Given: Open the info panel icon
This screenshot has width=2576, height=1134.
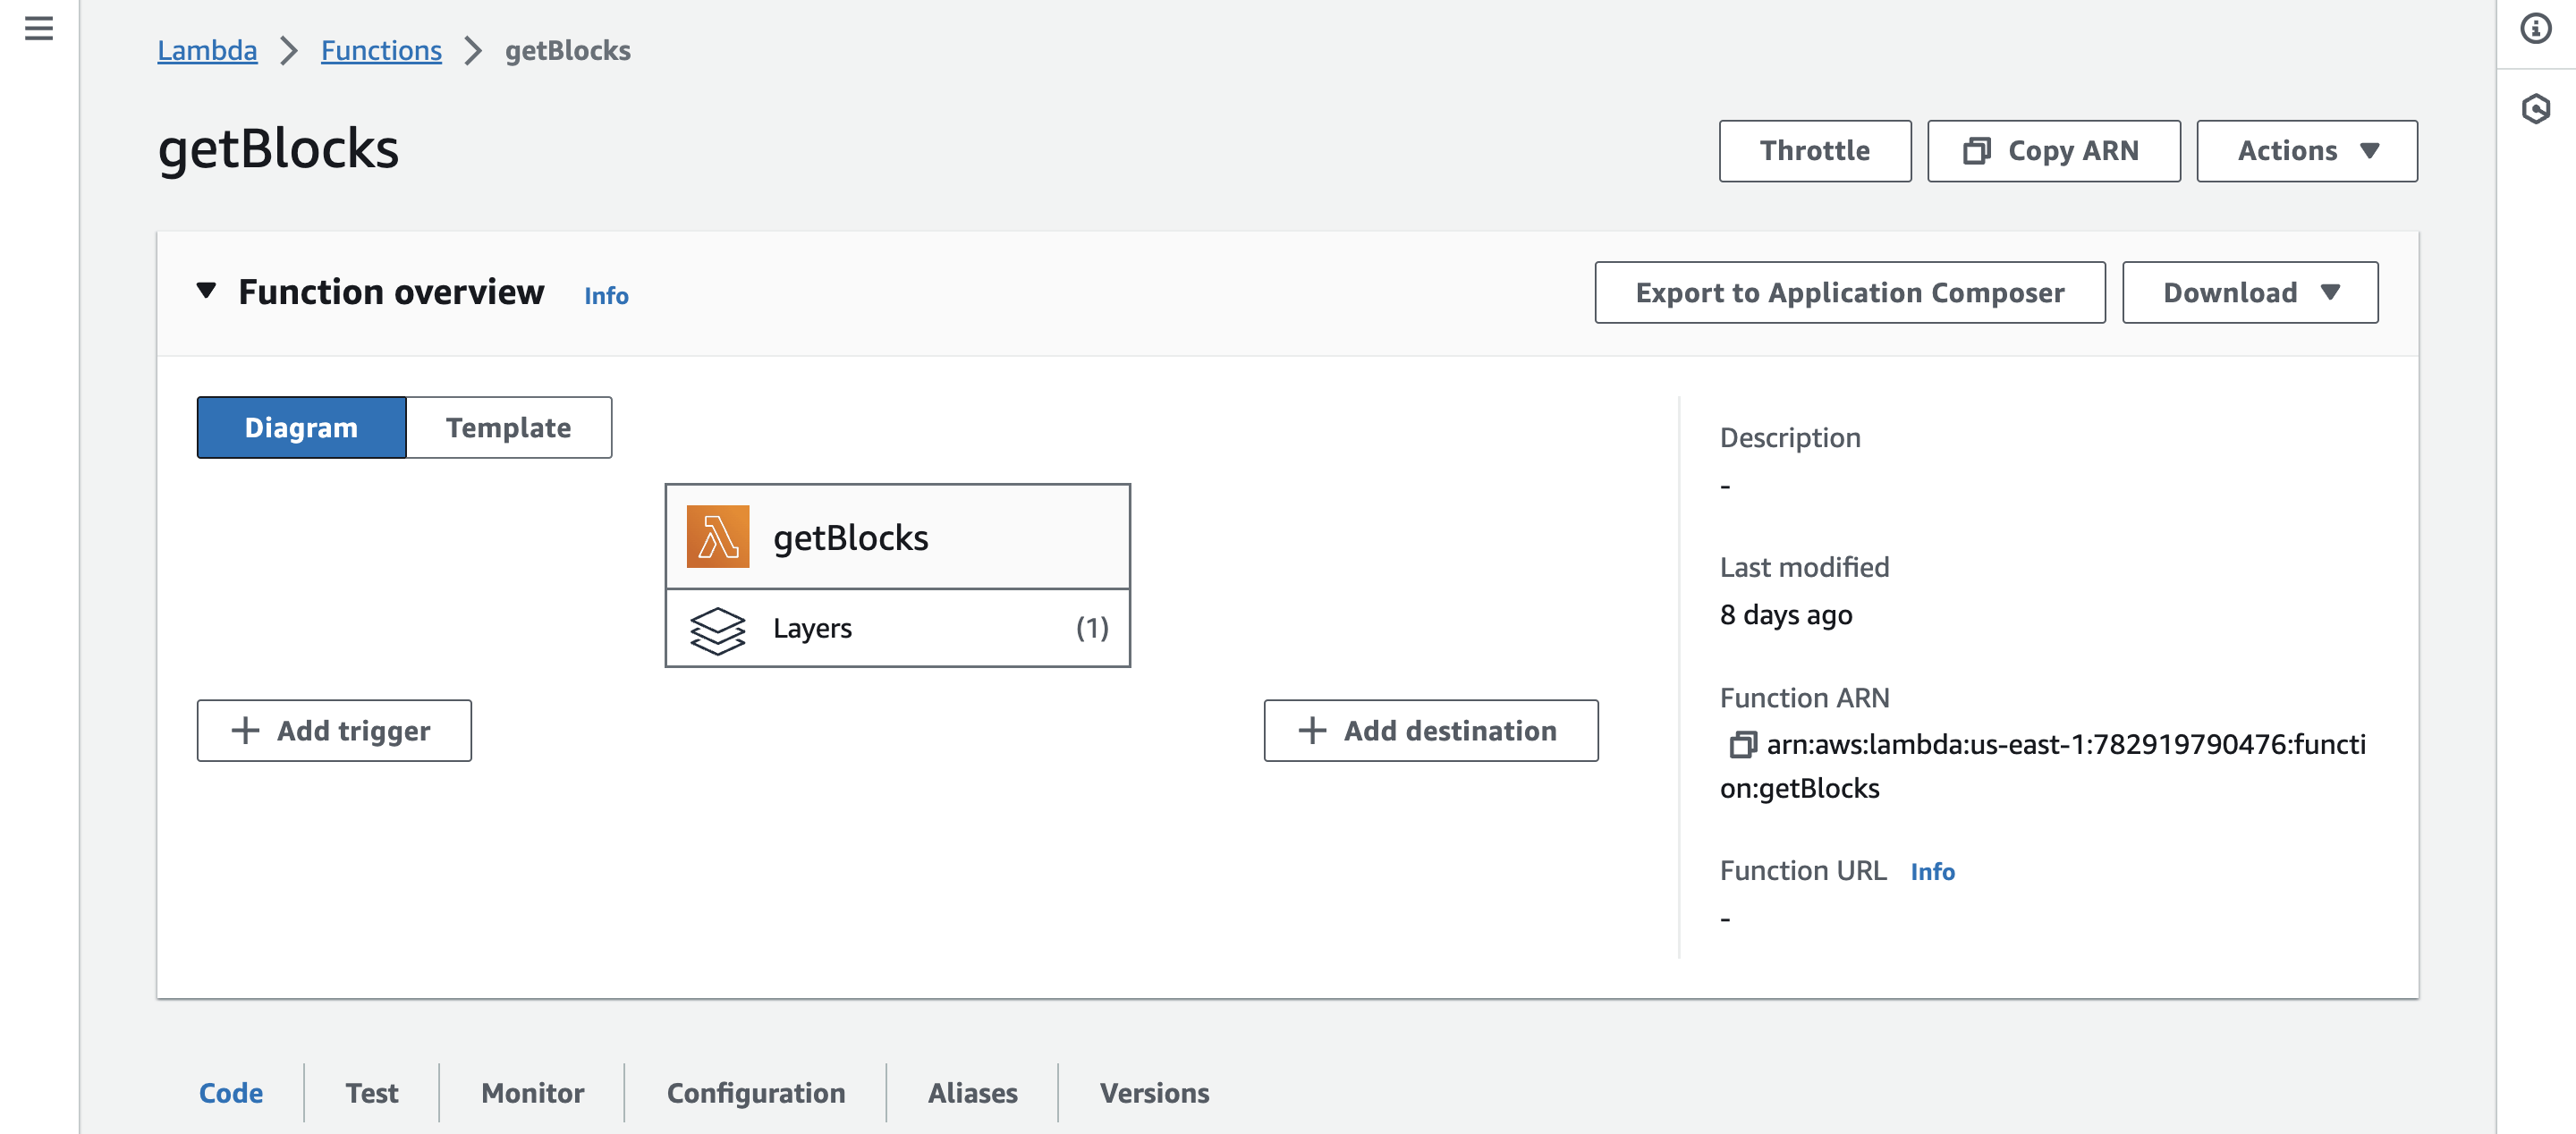Looking at the screenshot, I should point(2535,28).
